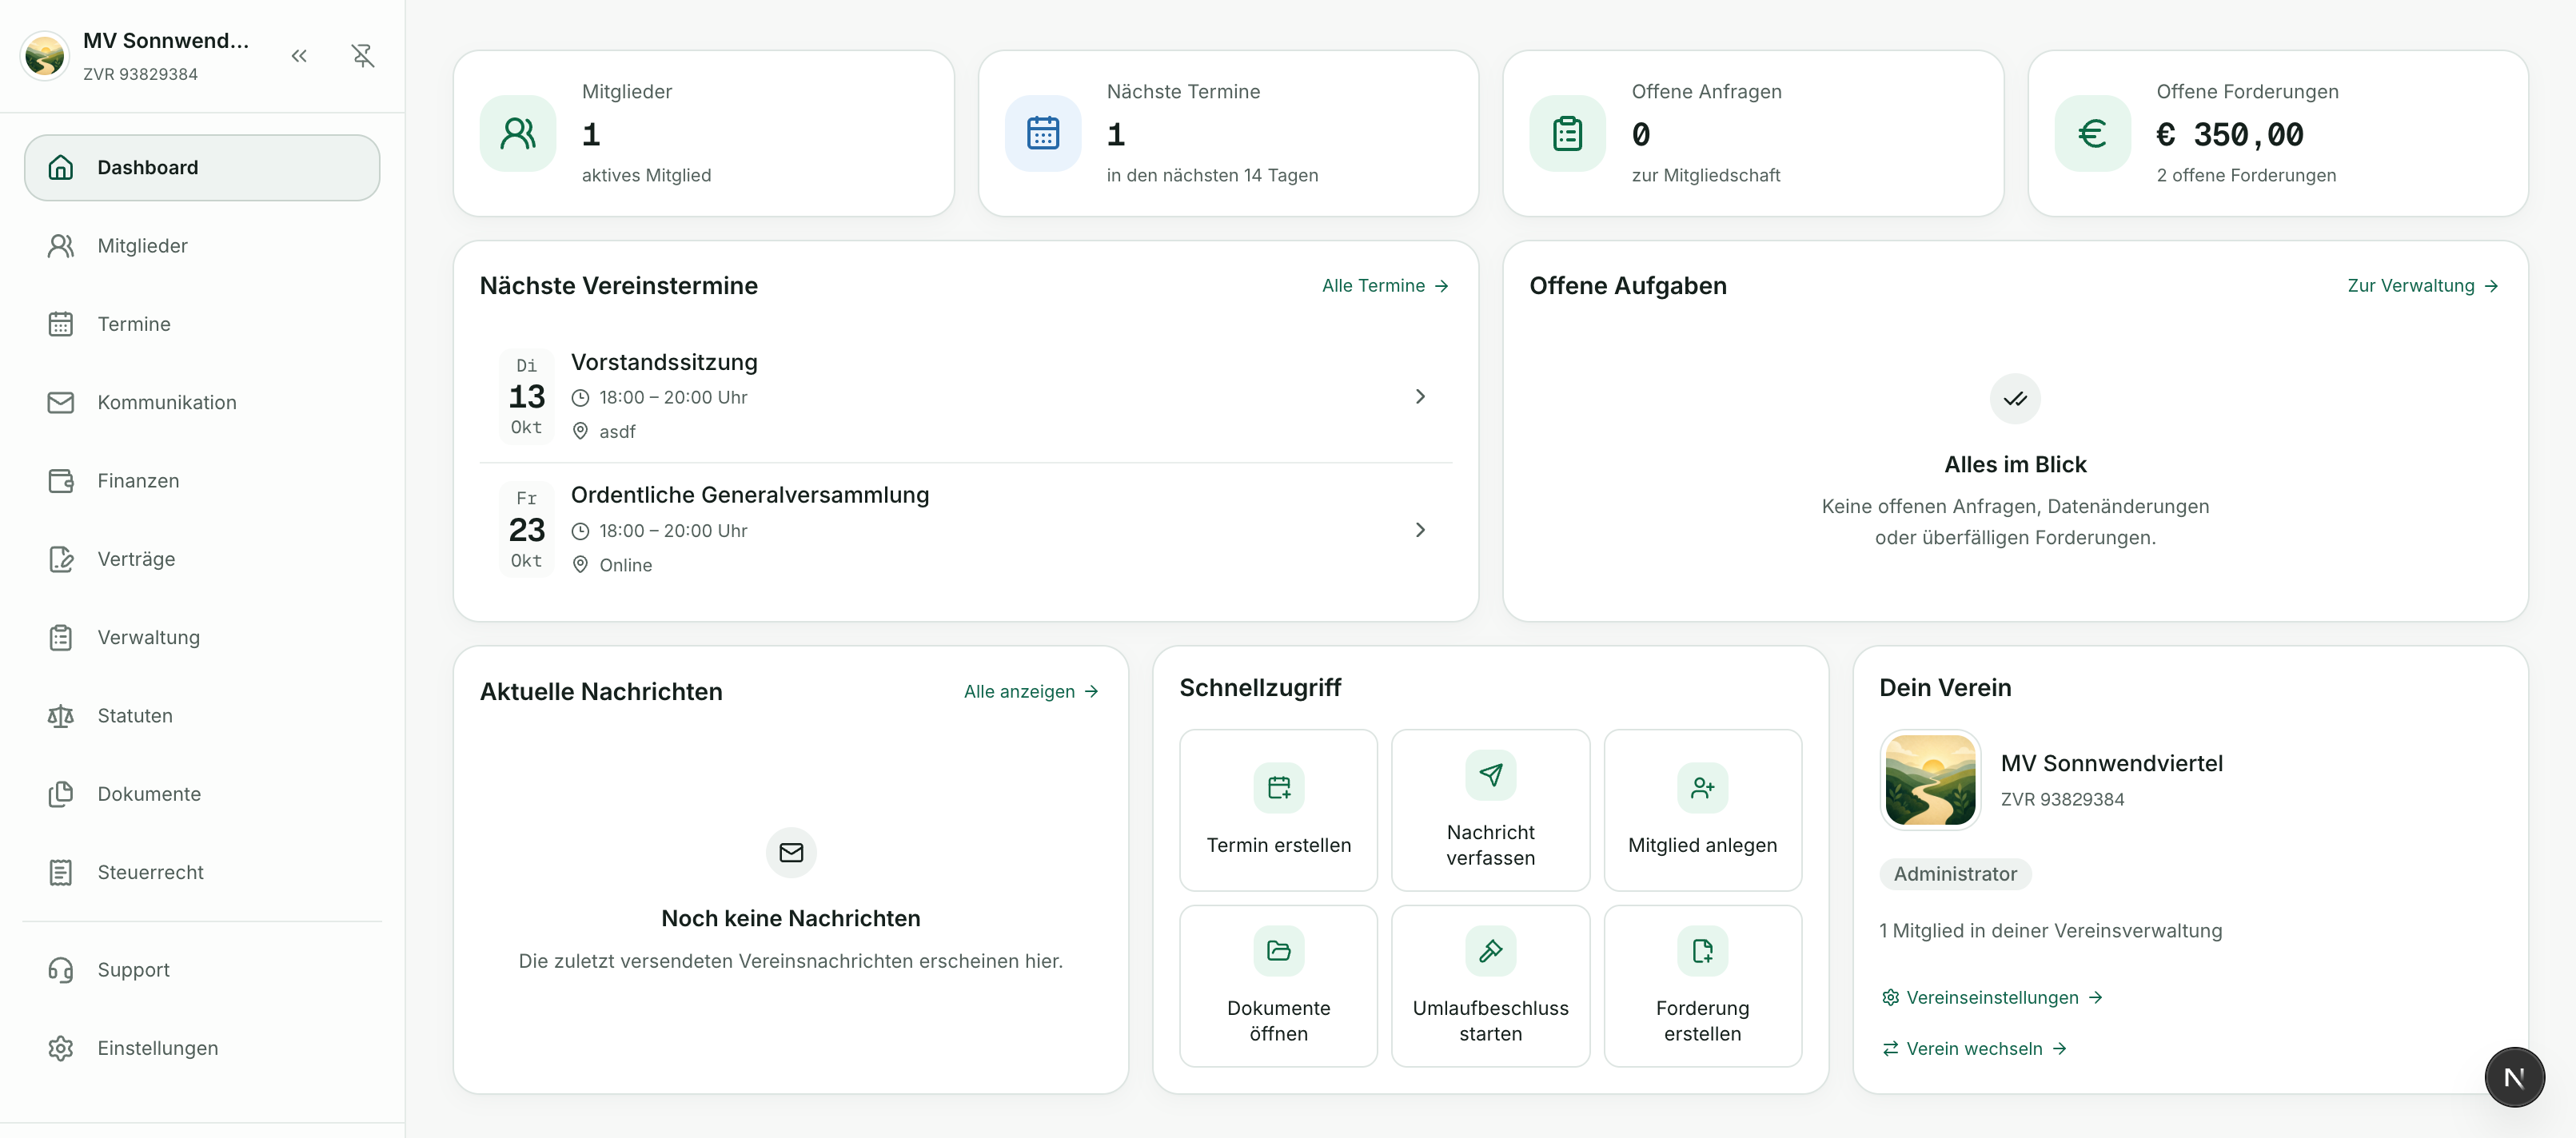Click the Offene Forderungen euro icon
Image resolution: width=2576 pixels, height=1138 pixels.
pyautogui.click(x=2093, y=133)
